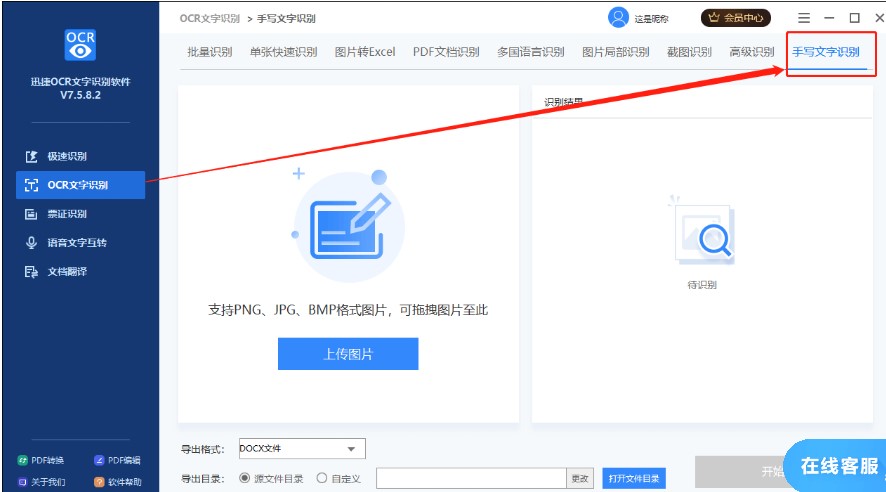Click the supported formats PNG、JPG、BMP text
Screen dimensions: 886x492
348,310
